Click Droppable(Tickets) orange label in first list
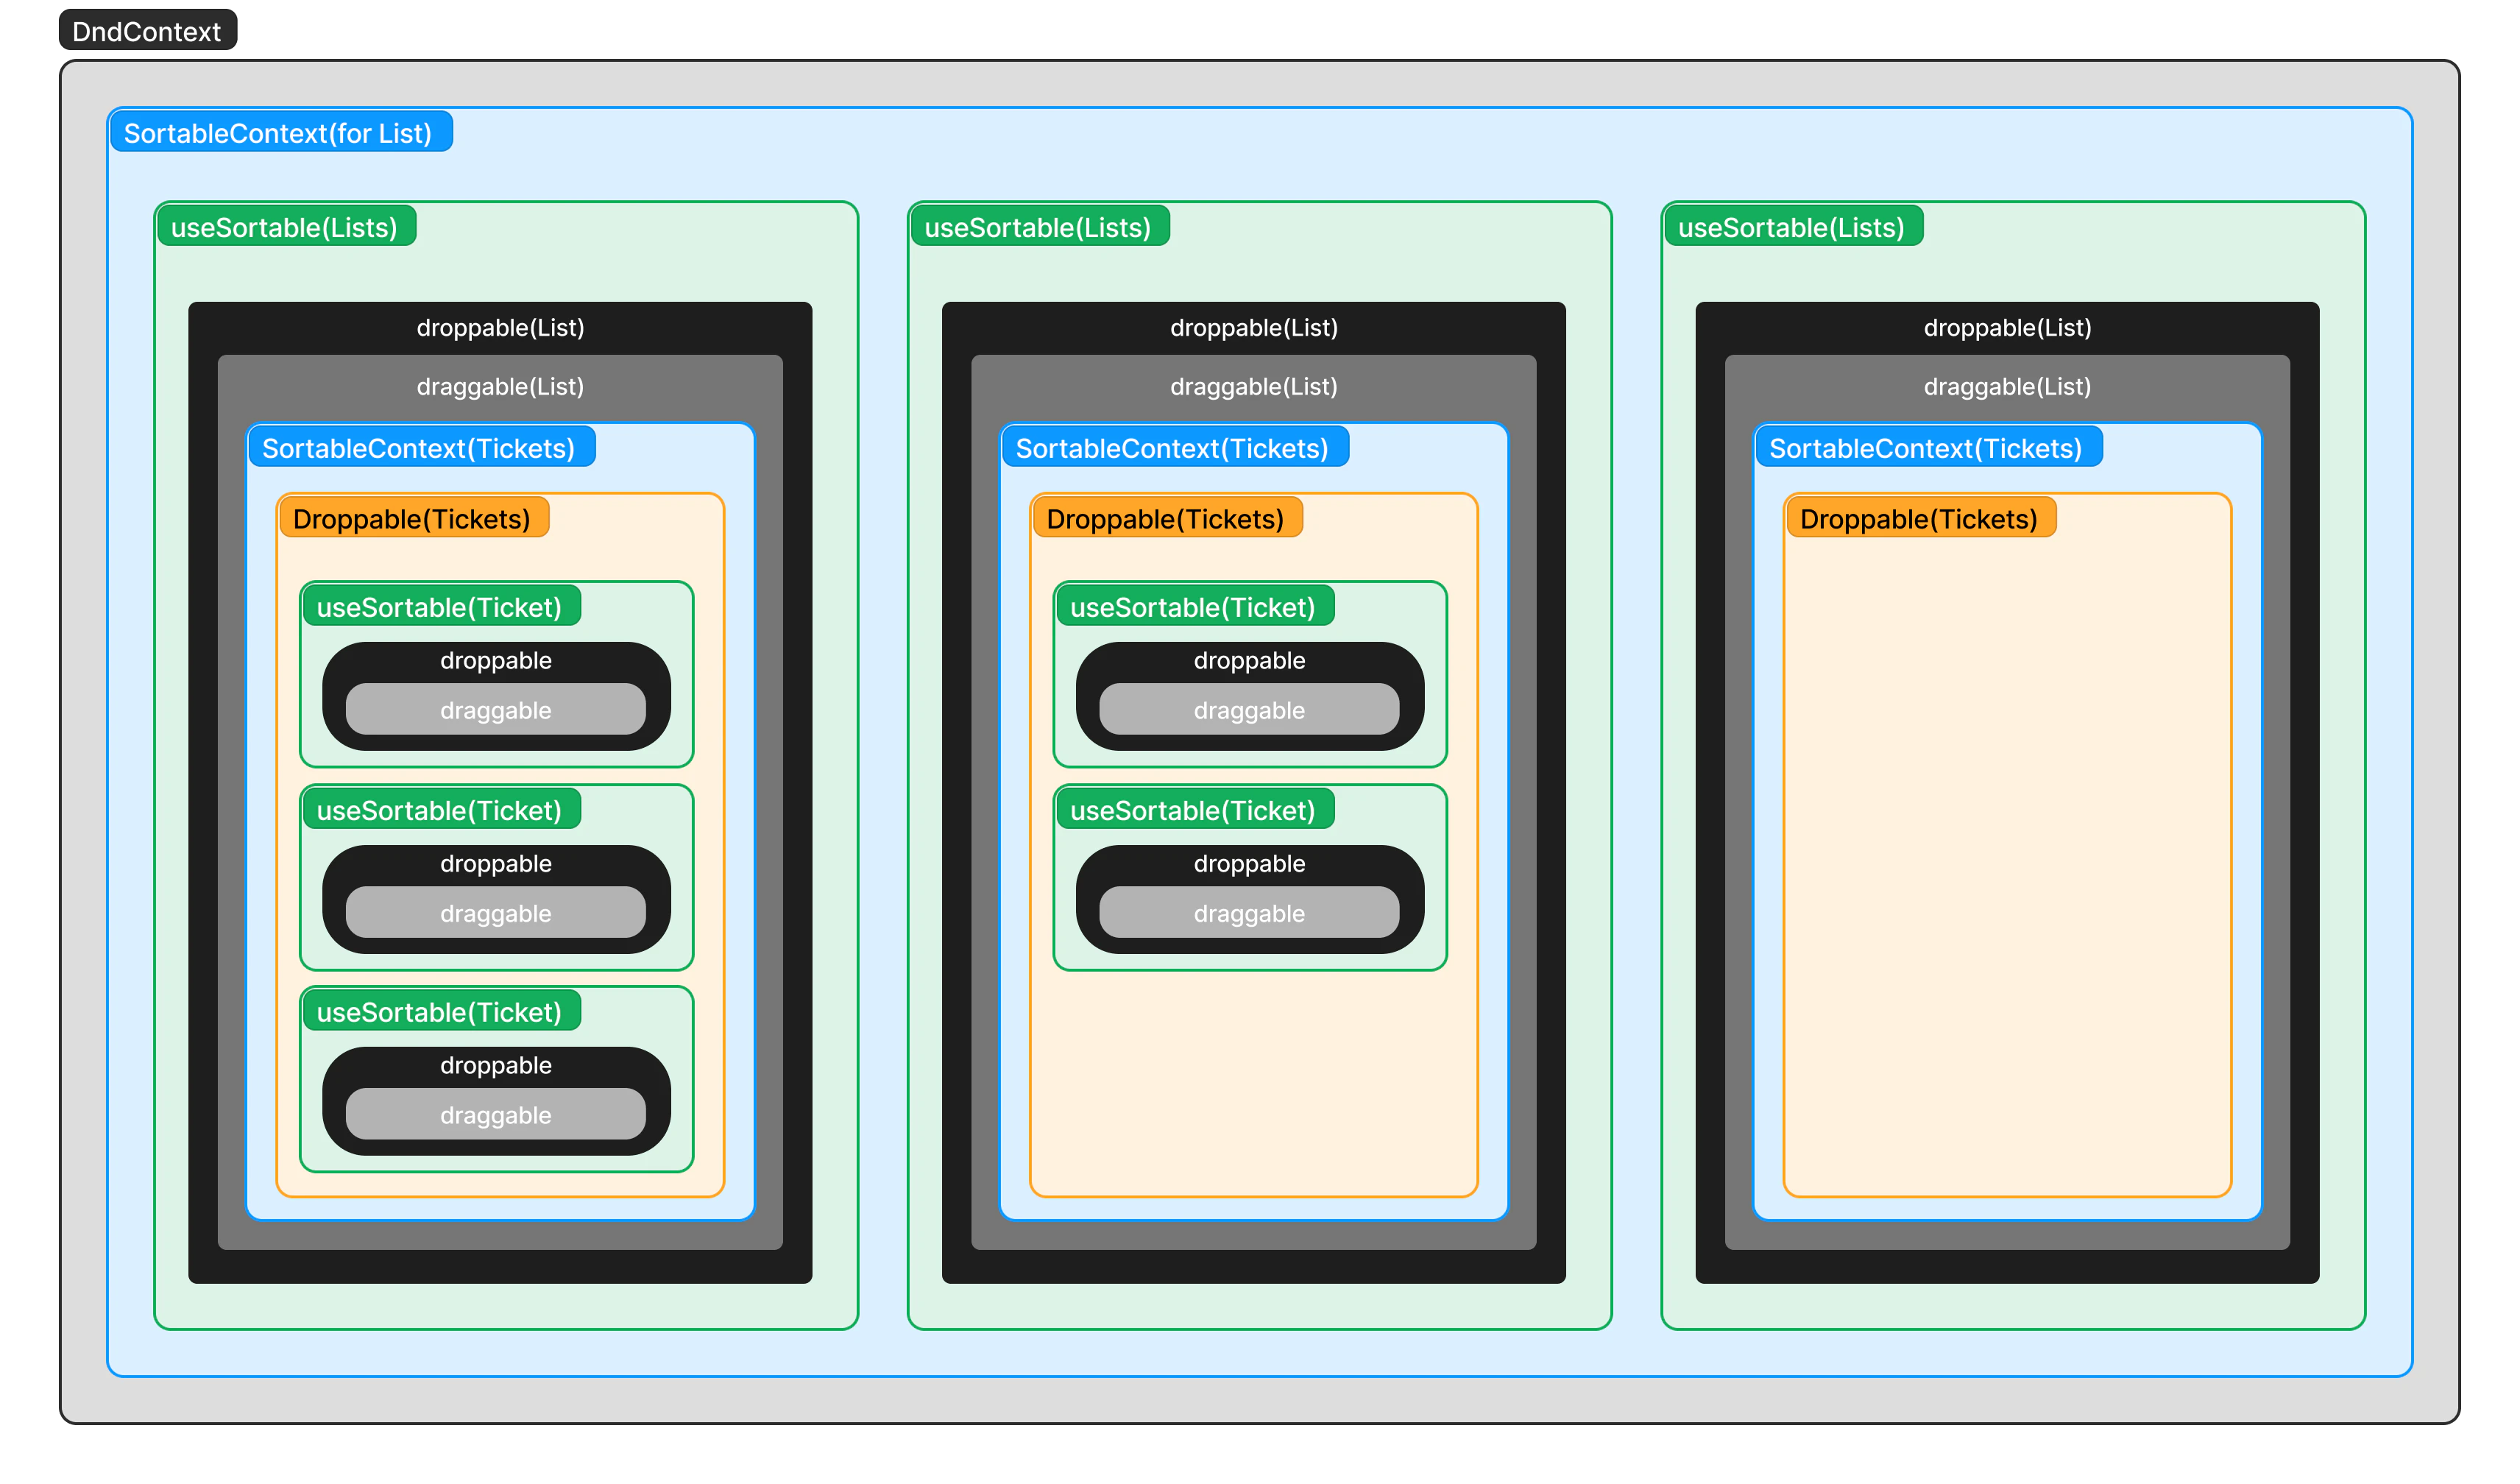The height and width of the screenshot is (1484, 2520). click(x=412, y=519)
